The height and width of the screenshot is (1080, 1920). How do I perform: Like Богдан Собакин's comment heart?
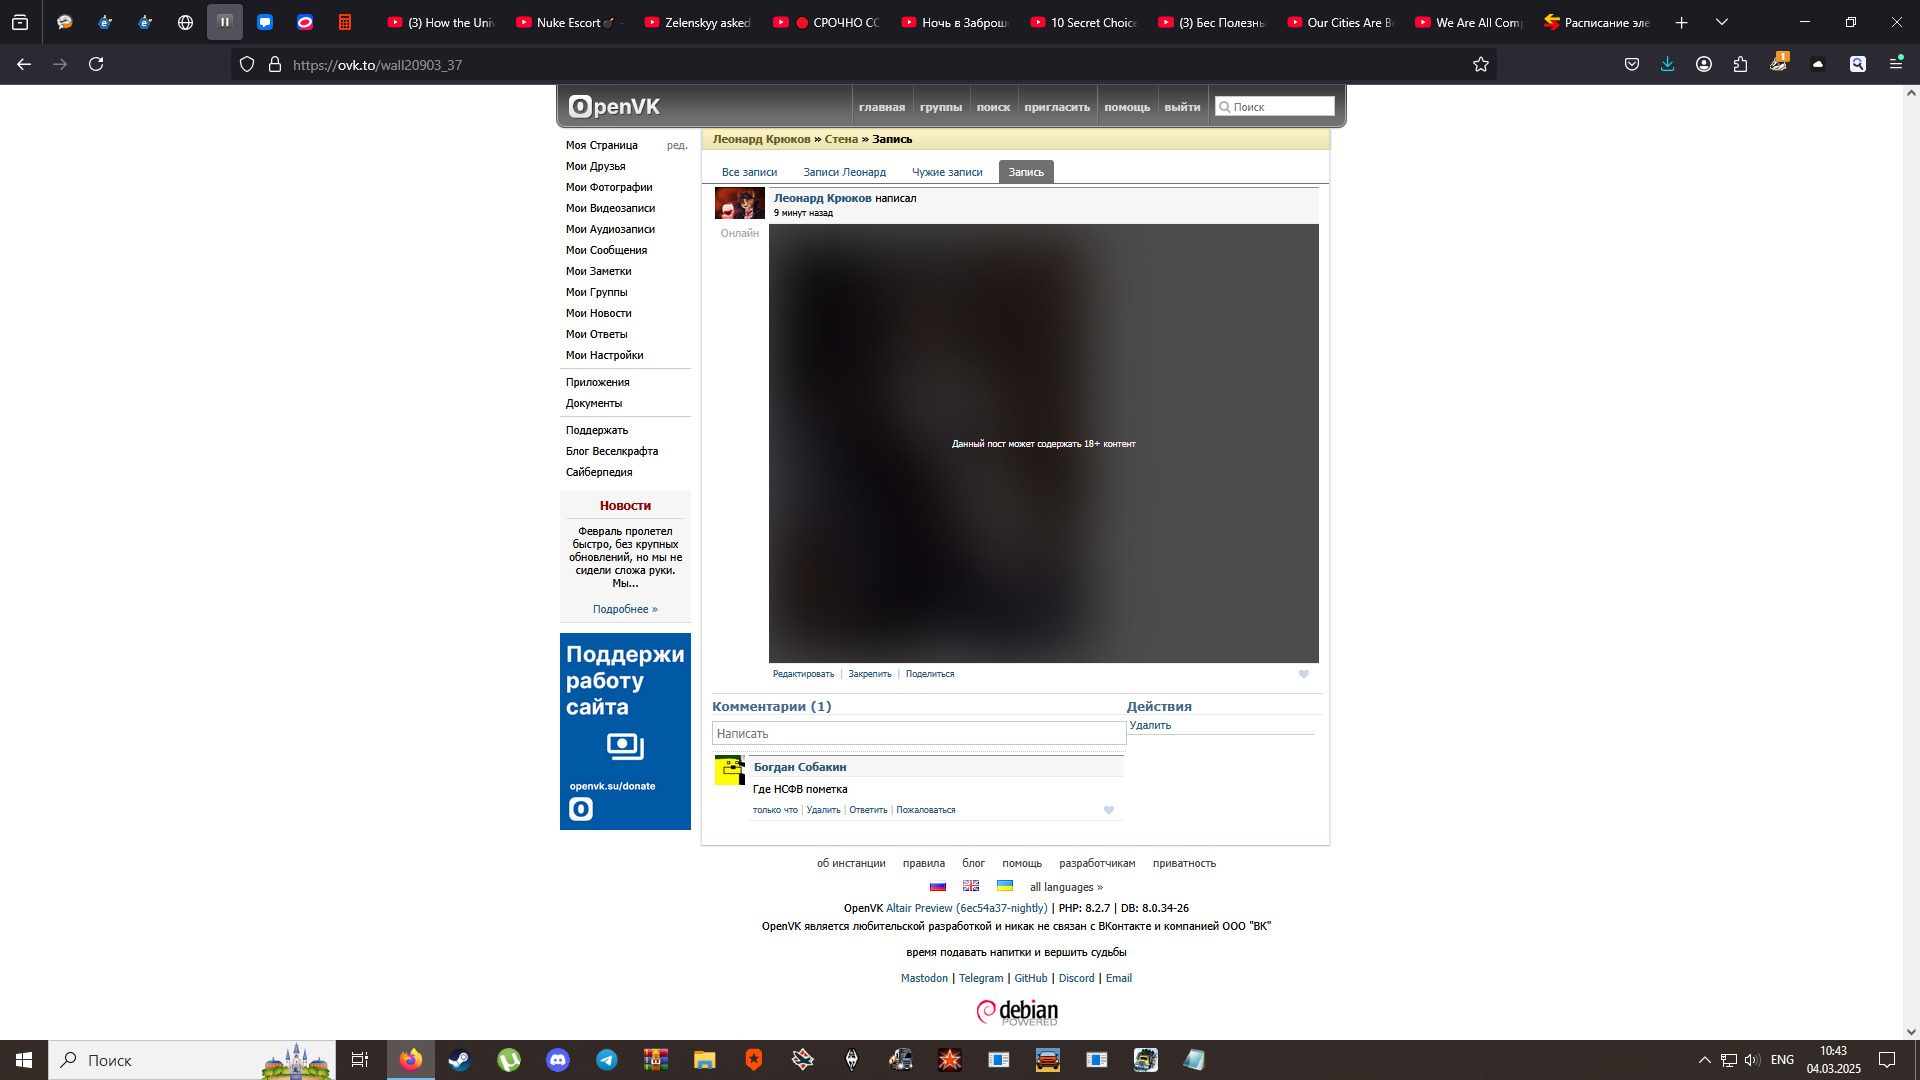click(1108, 810)
